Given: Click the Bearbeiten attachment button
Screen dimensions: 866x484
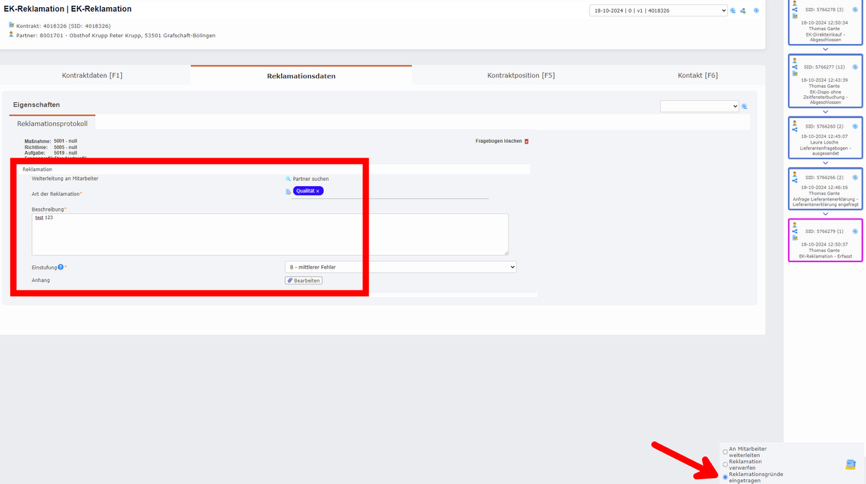Looking at the screenshot, I should [x=304, y=281].
